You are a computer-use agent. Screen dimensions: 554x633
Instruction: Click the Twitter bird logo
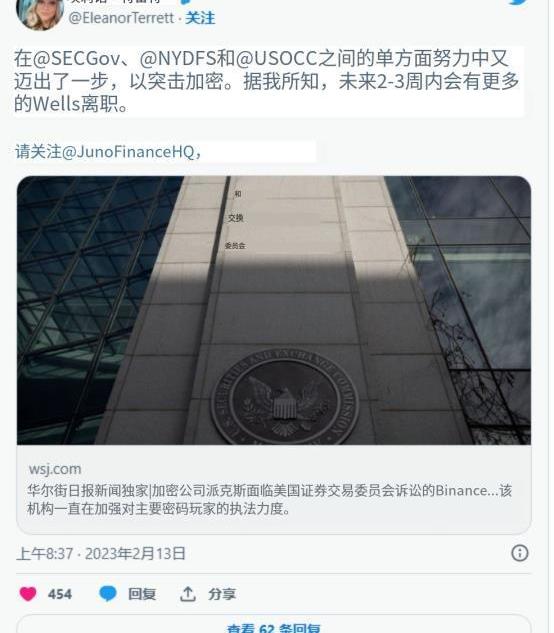(520, 2)
